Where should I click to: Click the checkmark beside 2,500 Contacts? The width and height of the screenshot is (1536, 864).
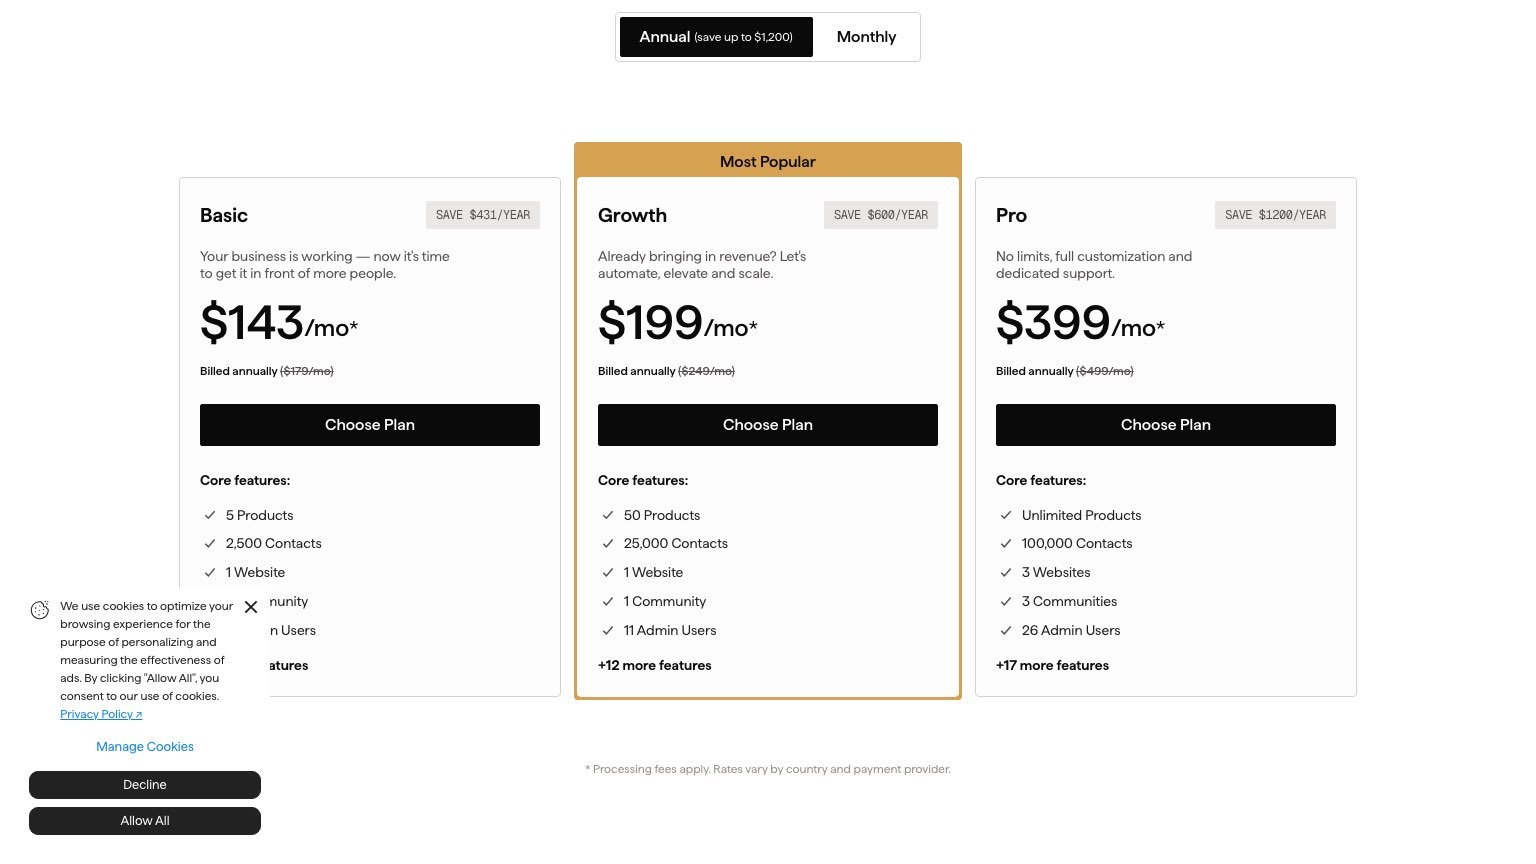coord(210,543)
